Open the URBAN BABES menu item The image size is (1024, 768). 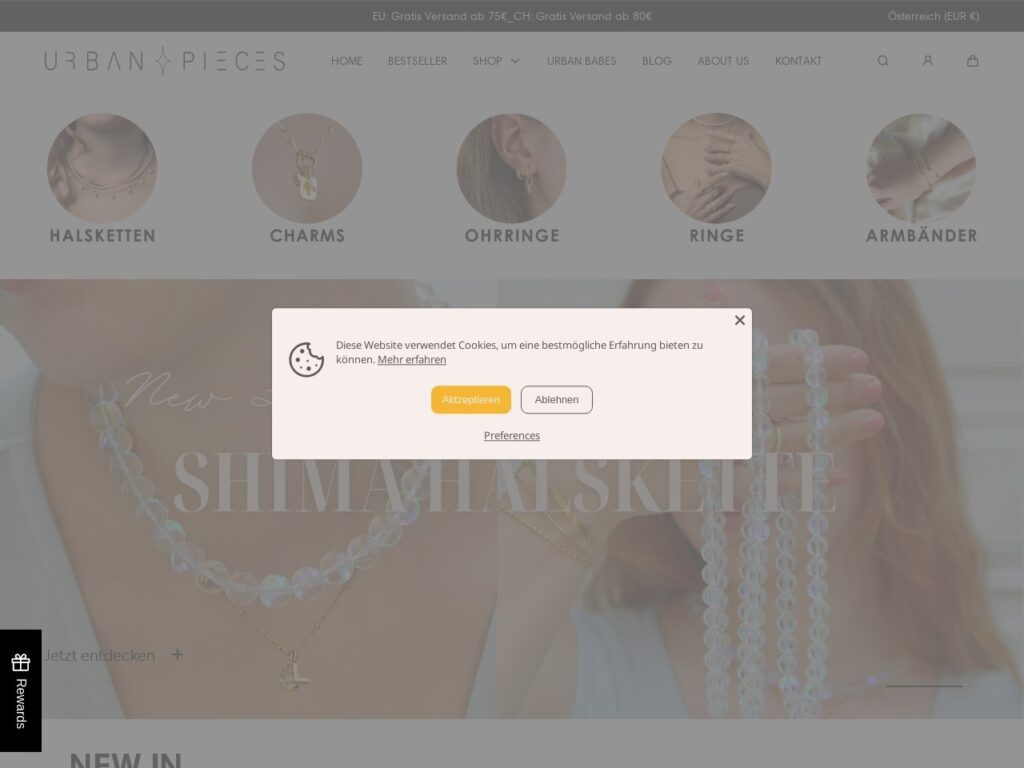tap(581, 61)
